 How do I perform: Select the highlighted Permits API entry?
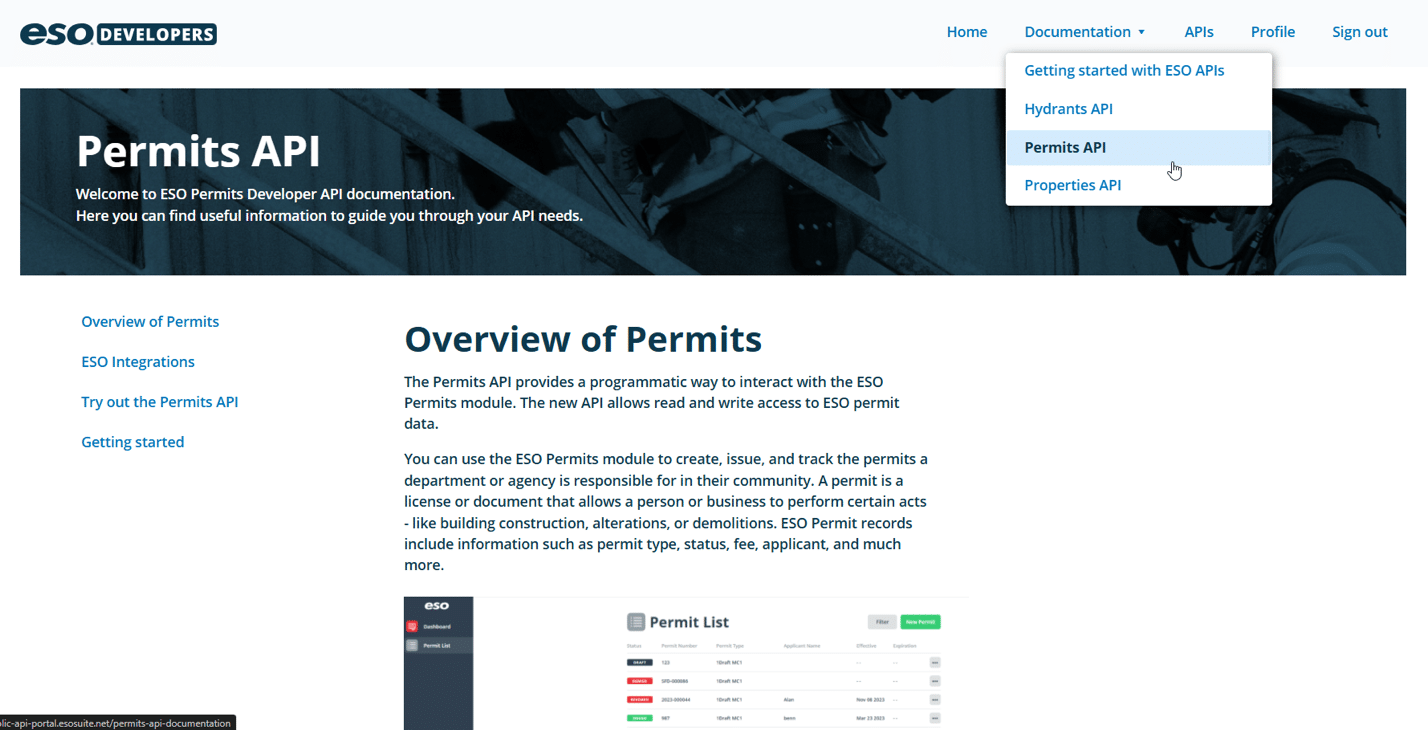(1065, 148)
